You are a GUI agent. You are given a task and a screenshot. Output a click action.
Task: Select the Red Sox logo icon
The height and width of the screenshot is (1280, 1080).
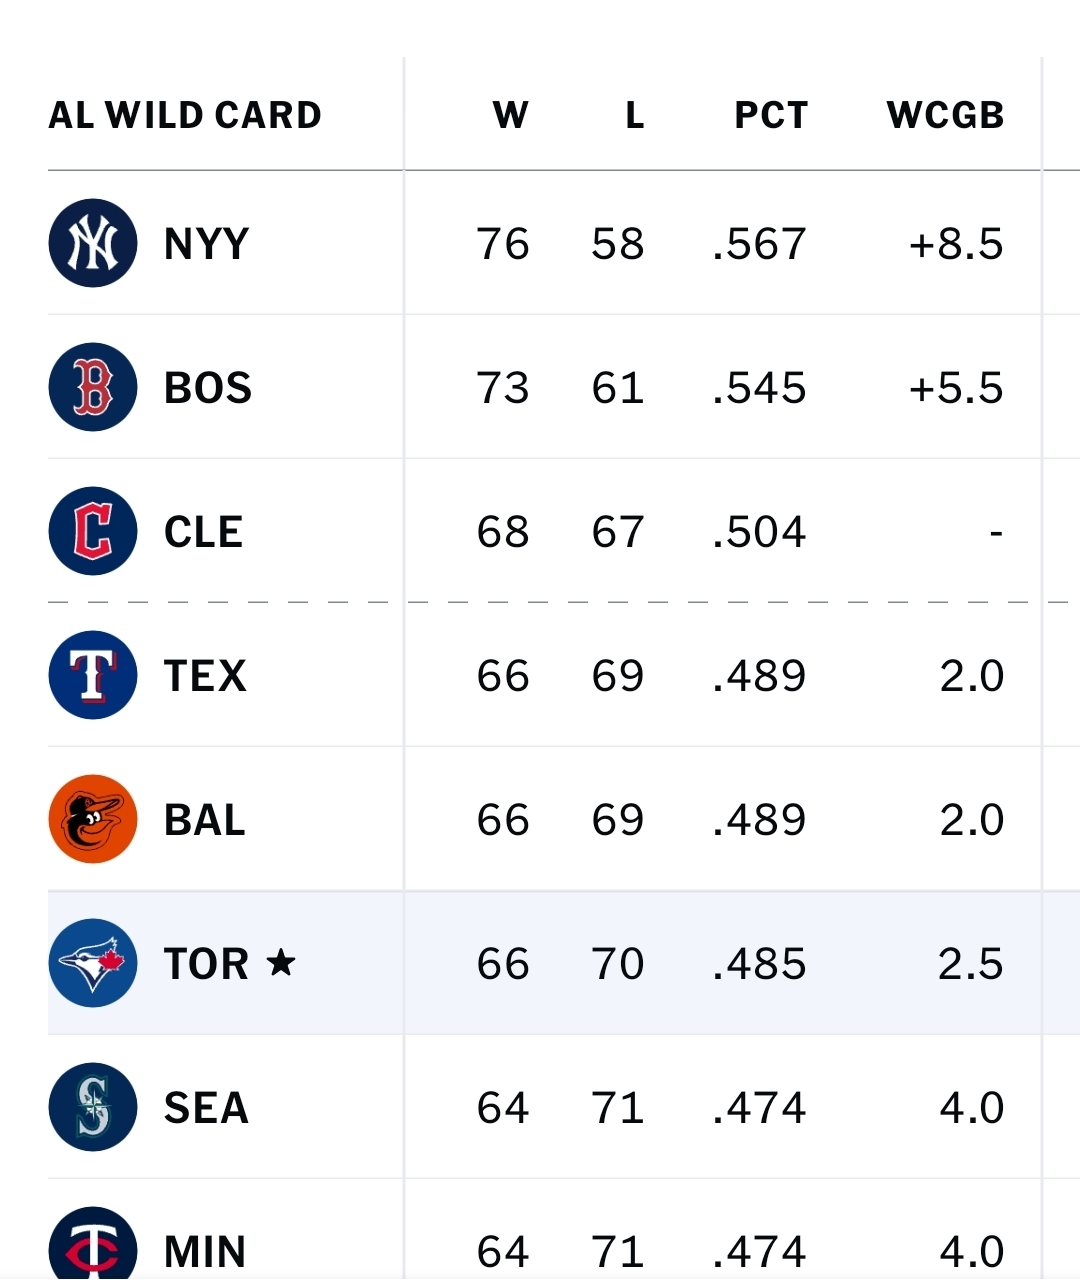[93, 387]
